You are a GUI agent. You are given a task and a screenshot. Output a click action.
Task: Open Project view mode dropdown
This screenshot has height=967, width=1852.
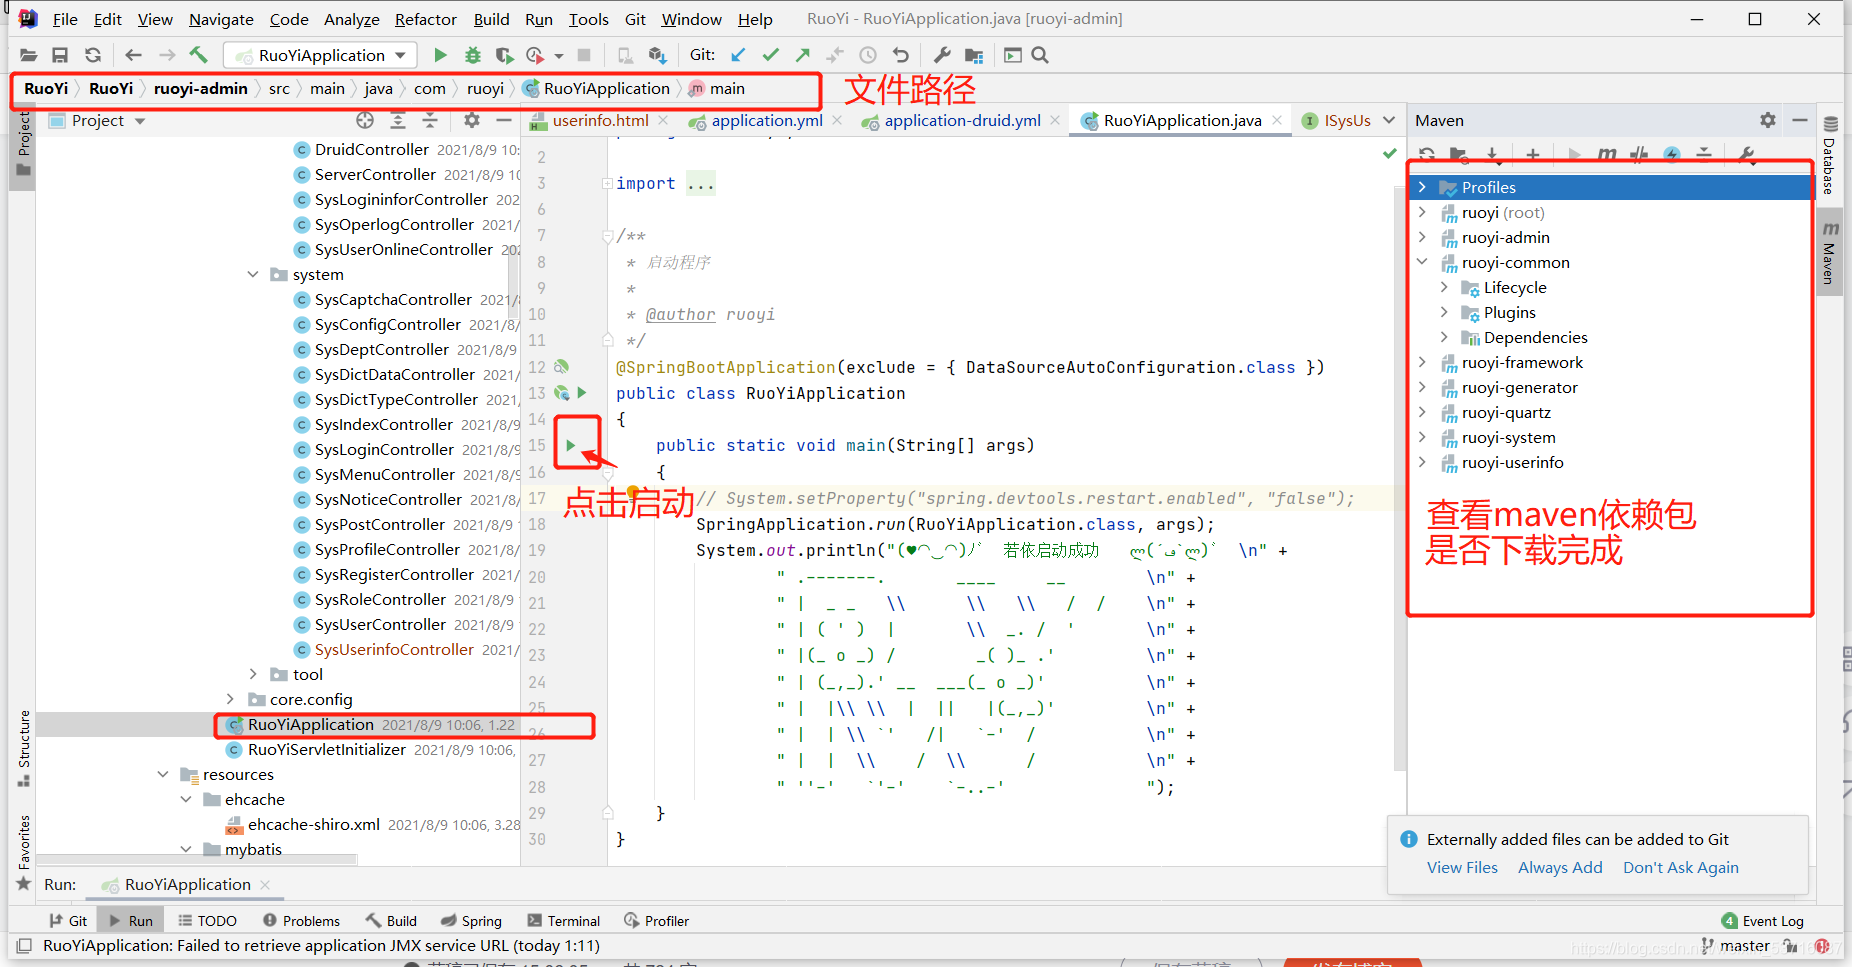click(140, 121)
